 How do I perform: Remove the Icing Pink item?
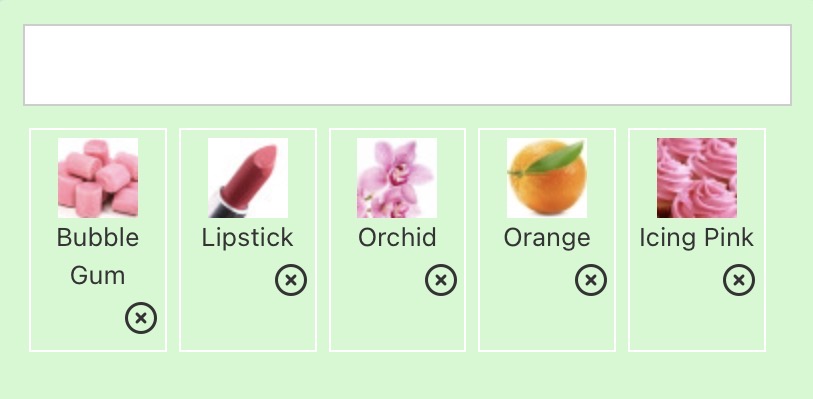(x=739, y=280)
